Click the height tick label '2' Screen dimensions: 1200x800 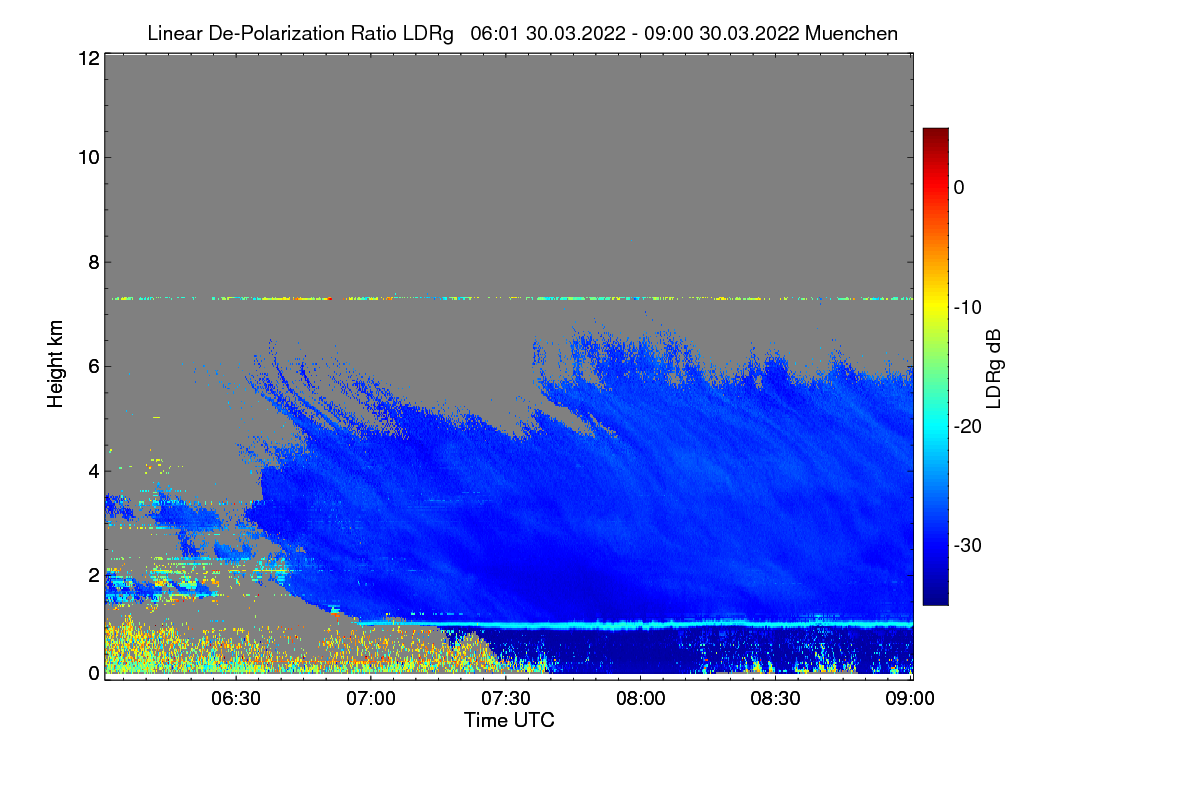93,574
